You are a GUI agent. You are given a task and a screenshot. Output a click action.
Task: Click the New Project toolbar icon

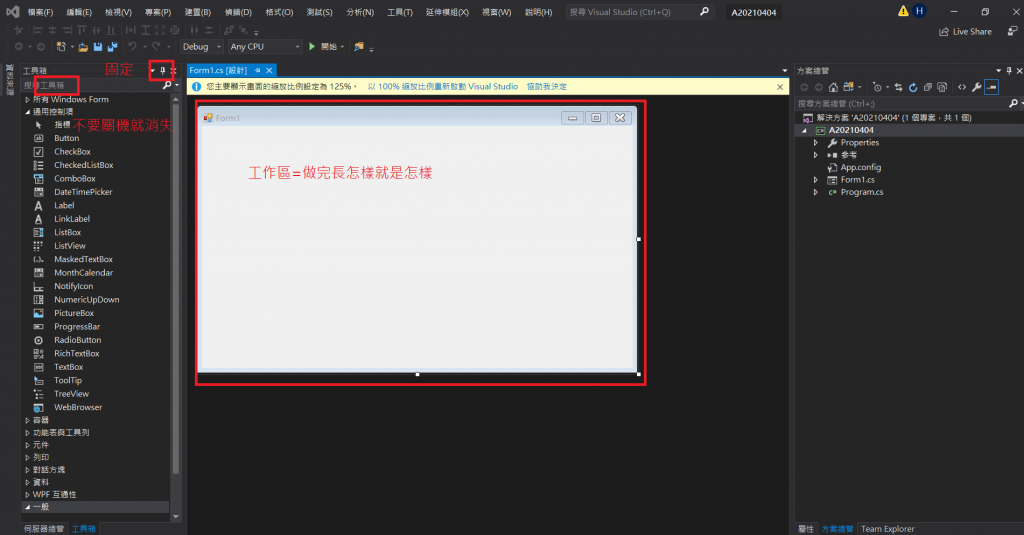61,46
